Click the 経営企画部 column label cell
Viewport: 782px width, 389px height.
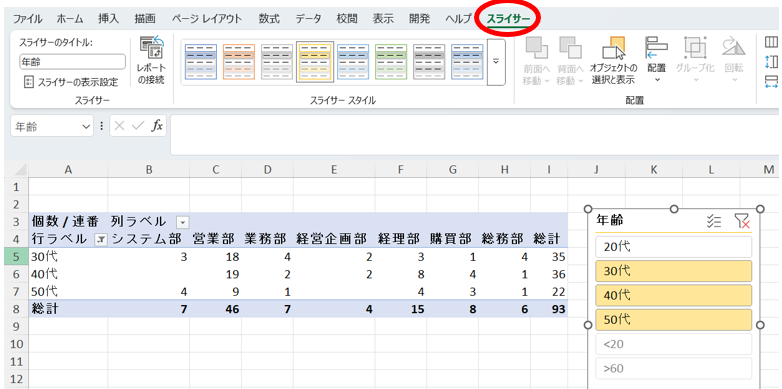(334, 239)
